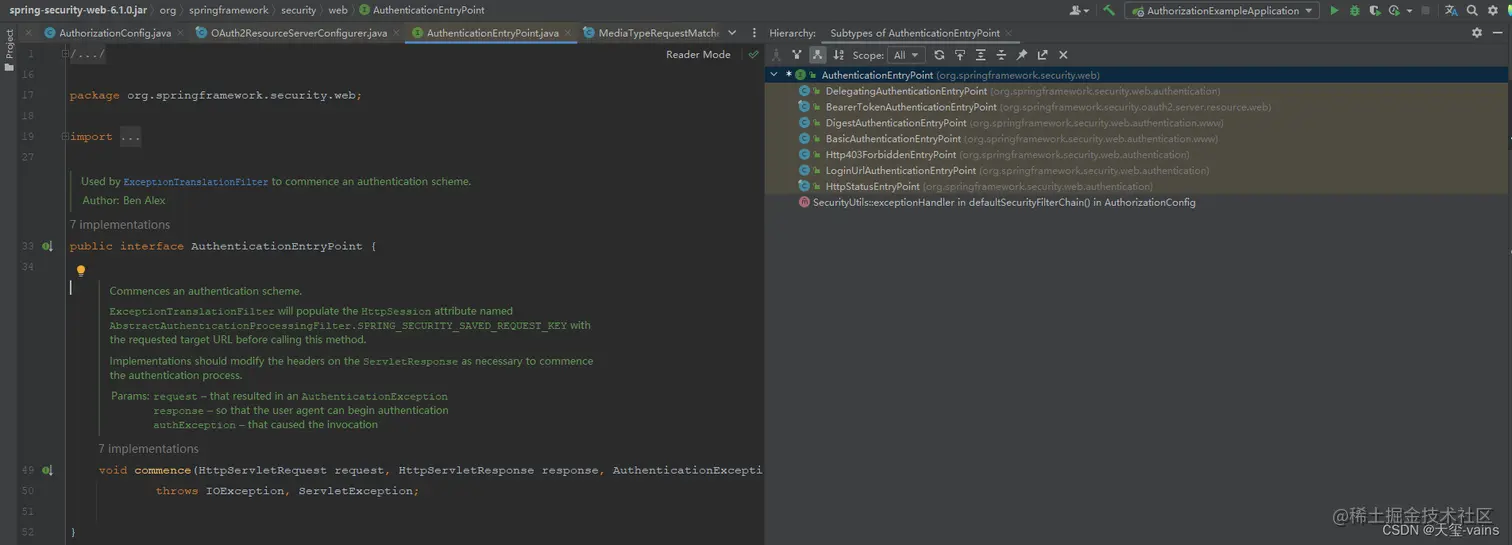Image resolution: width=1512 pixels, height=545 pixels.
Task: Click spring-security-web-6.1.0.jar breadcrumb
Action: [77, 10]
